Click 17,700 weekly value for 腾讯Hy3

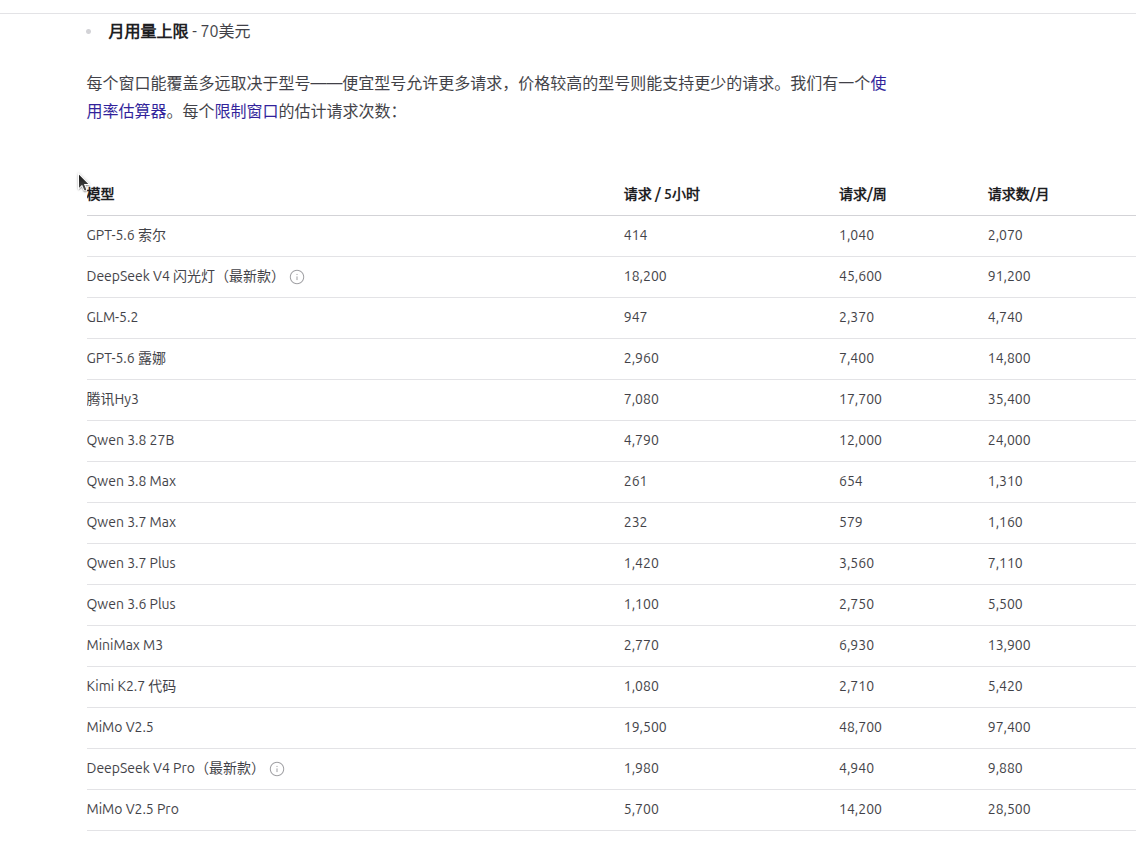(861, 399)
